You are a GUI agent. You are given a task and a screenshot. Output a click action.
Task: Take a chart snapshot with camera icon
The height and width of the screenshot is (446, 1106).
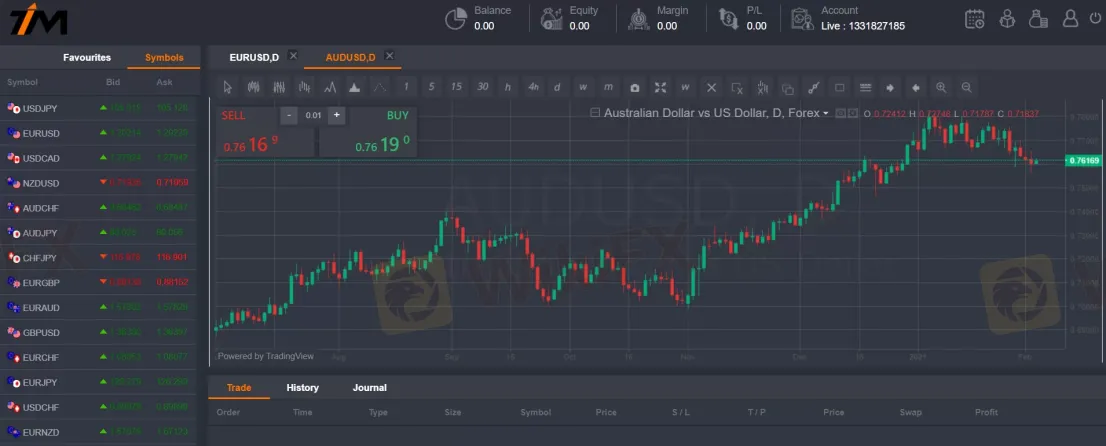tap(635, 88)
